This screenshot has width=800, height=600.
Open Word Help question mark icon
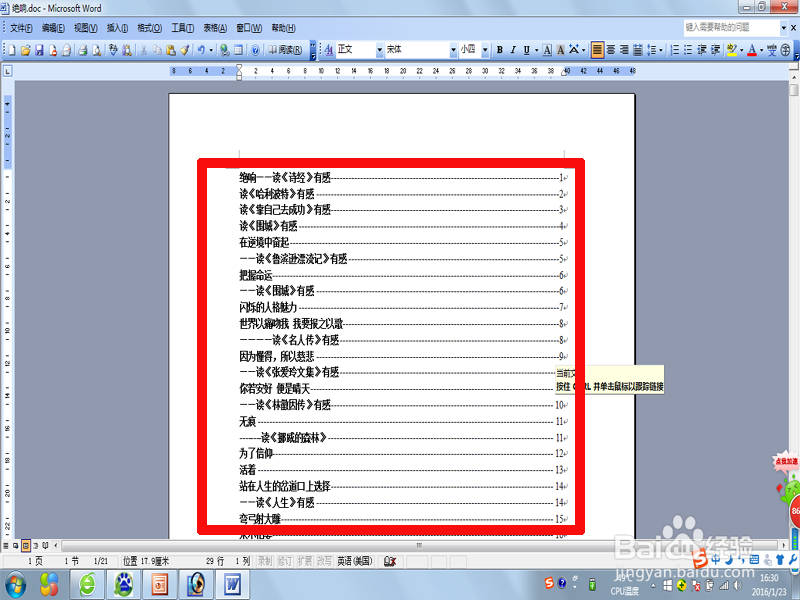click(256, 50)
